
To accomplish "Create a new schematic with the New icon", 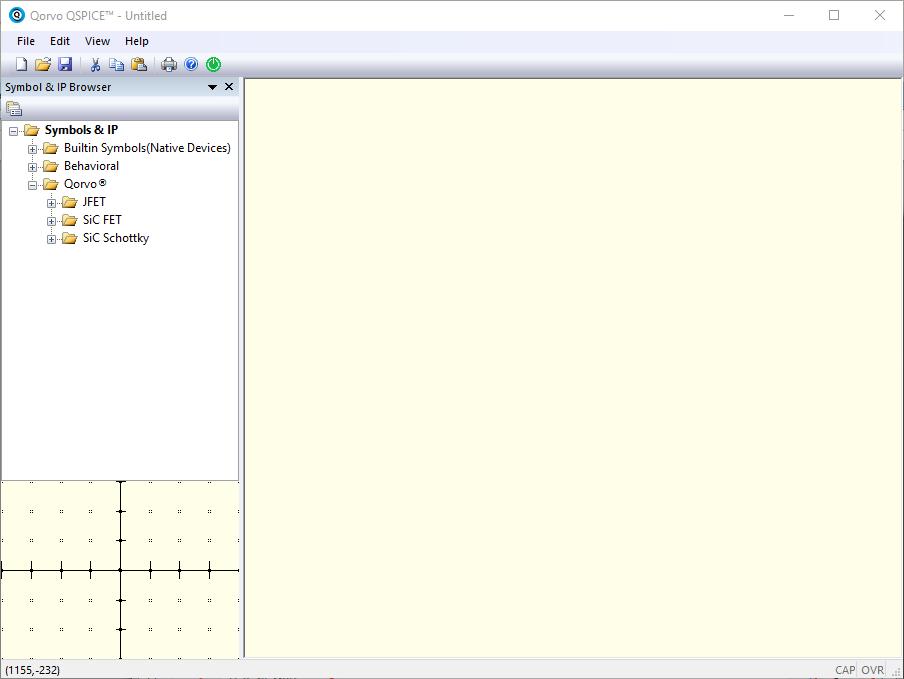I will (x=21, y=65).
